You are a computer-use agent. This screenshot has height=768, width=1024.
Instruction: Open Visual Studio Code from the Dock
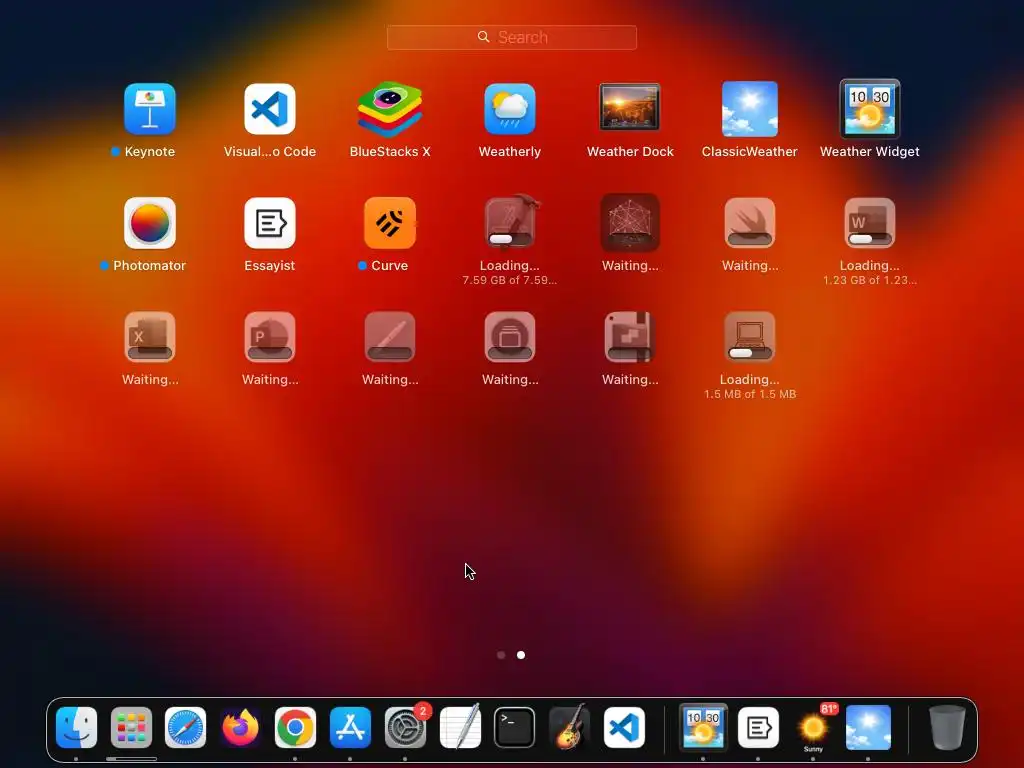(624, 728)
